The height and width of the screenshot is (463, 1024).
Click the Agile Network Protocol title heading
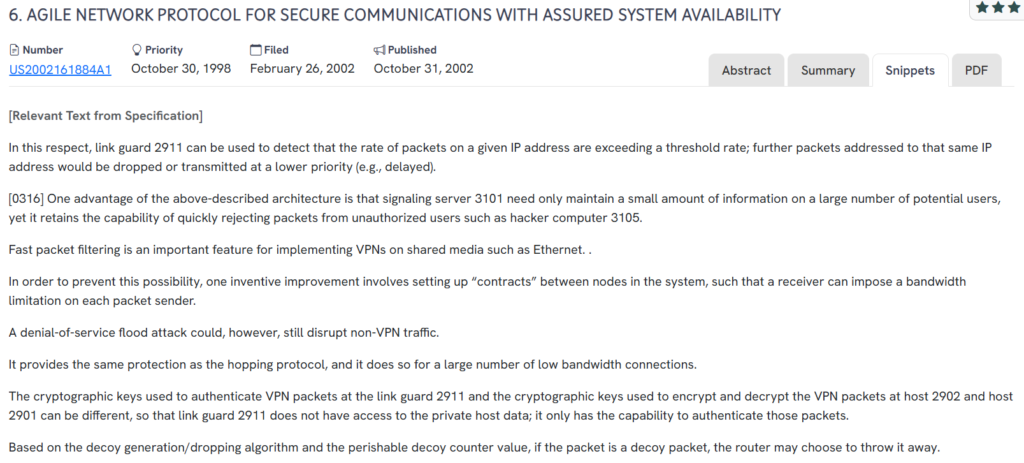pyautogui.click(x=395, y=15)
